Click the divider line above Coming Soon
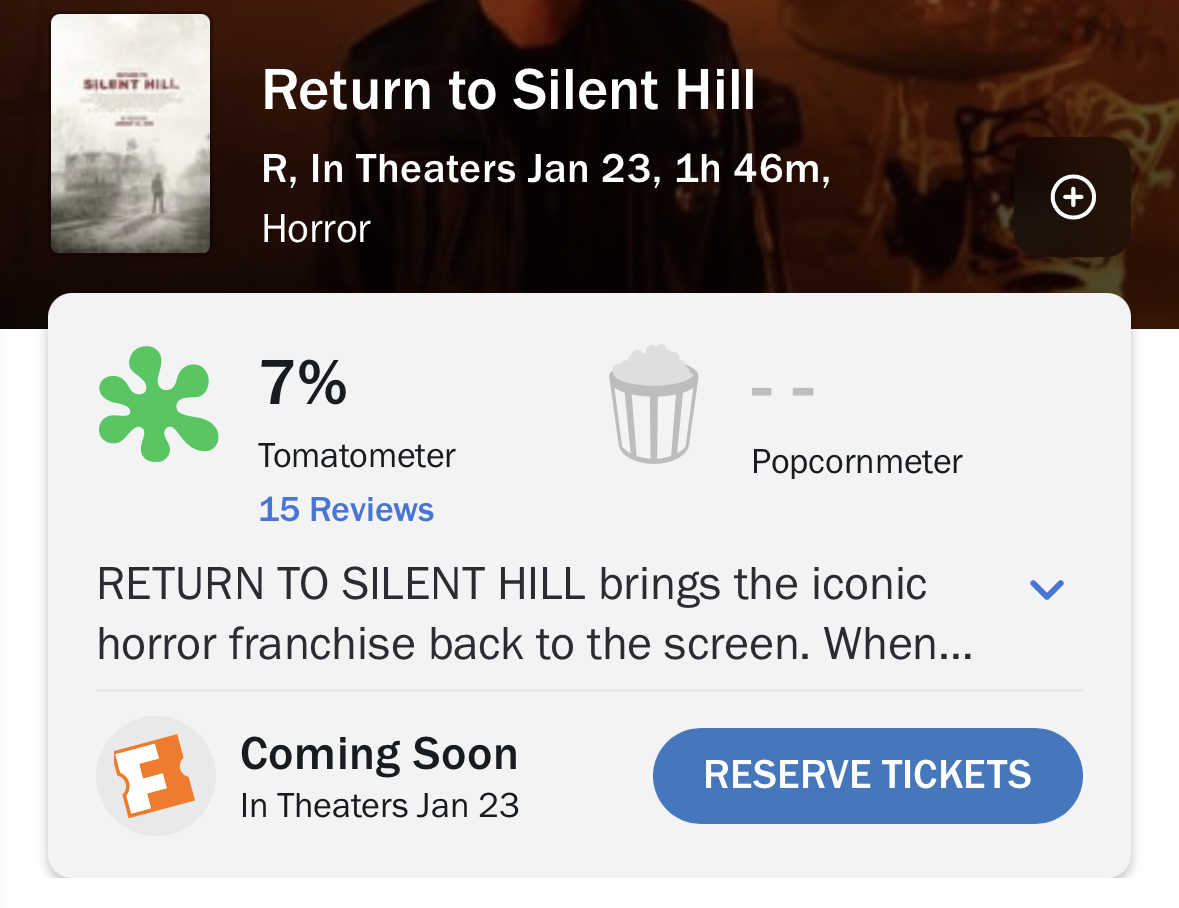 click(x=589, y=690)
